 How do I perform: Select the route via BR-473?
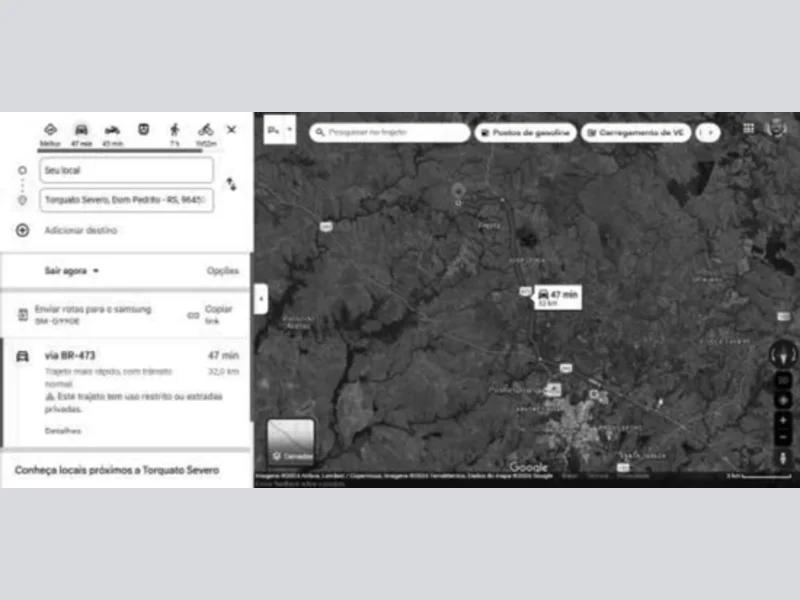127,392
